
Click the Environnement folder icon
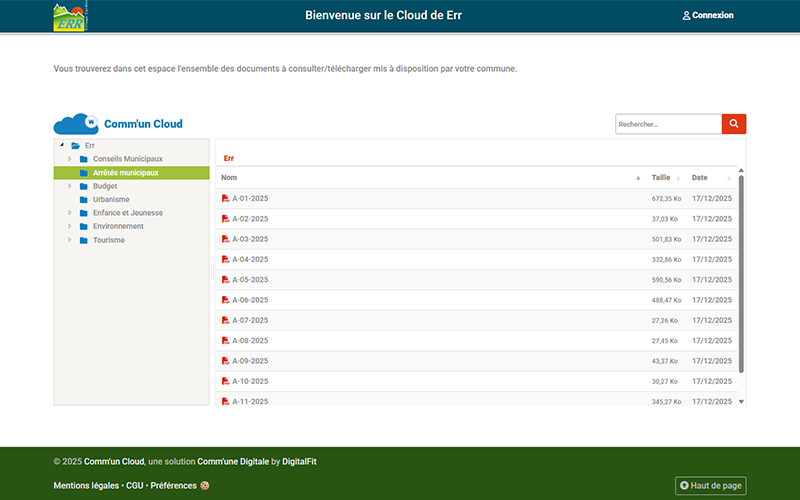[x=84, y=226]
